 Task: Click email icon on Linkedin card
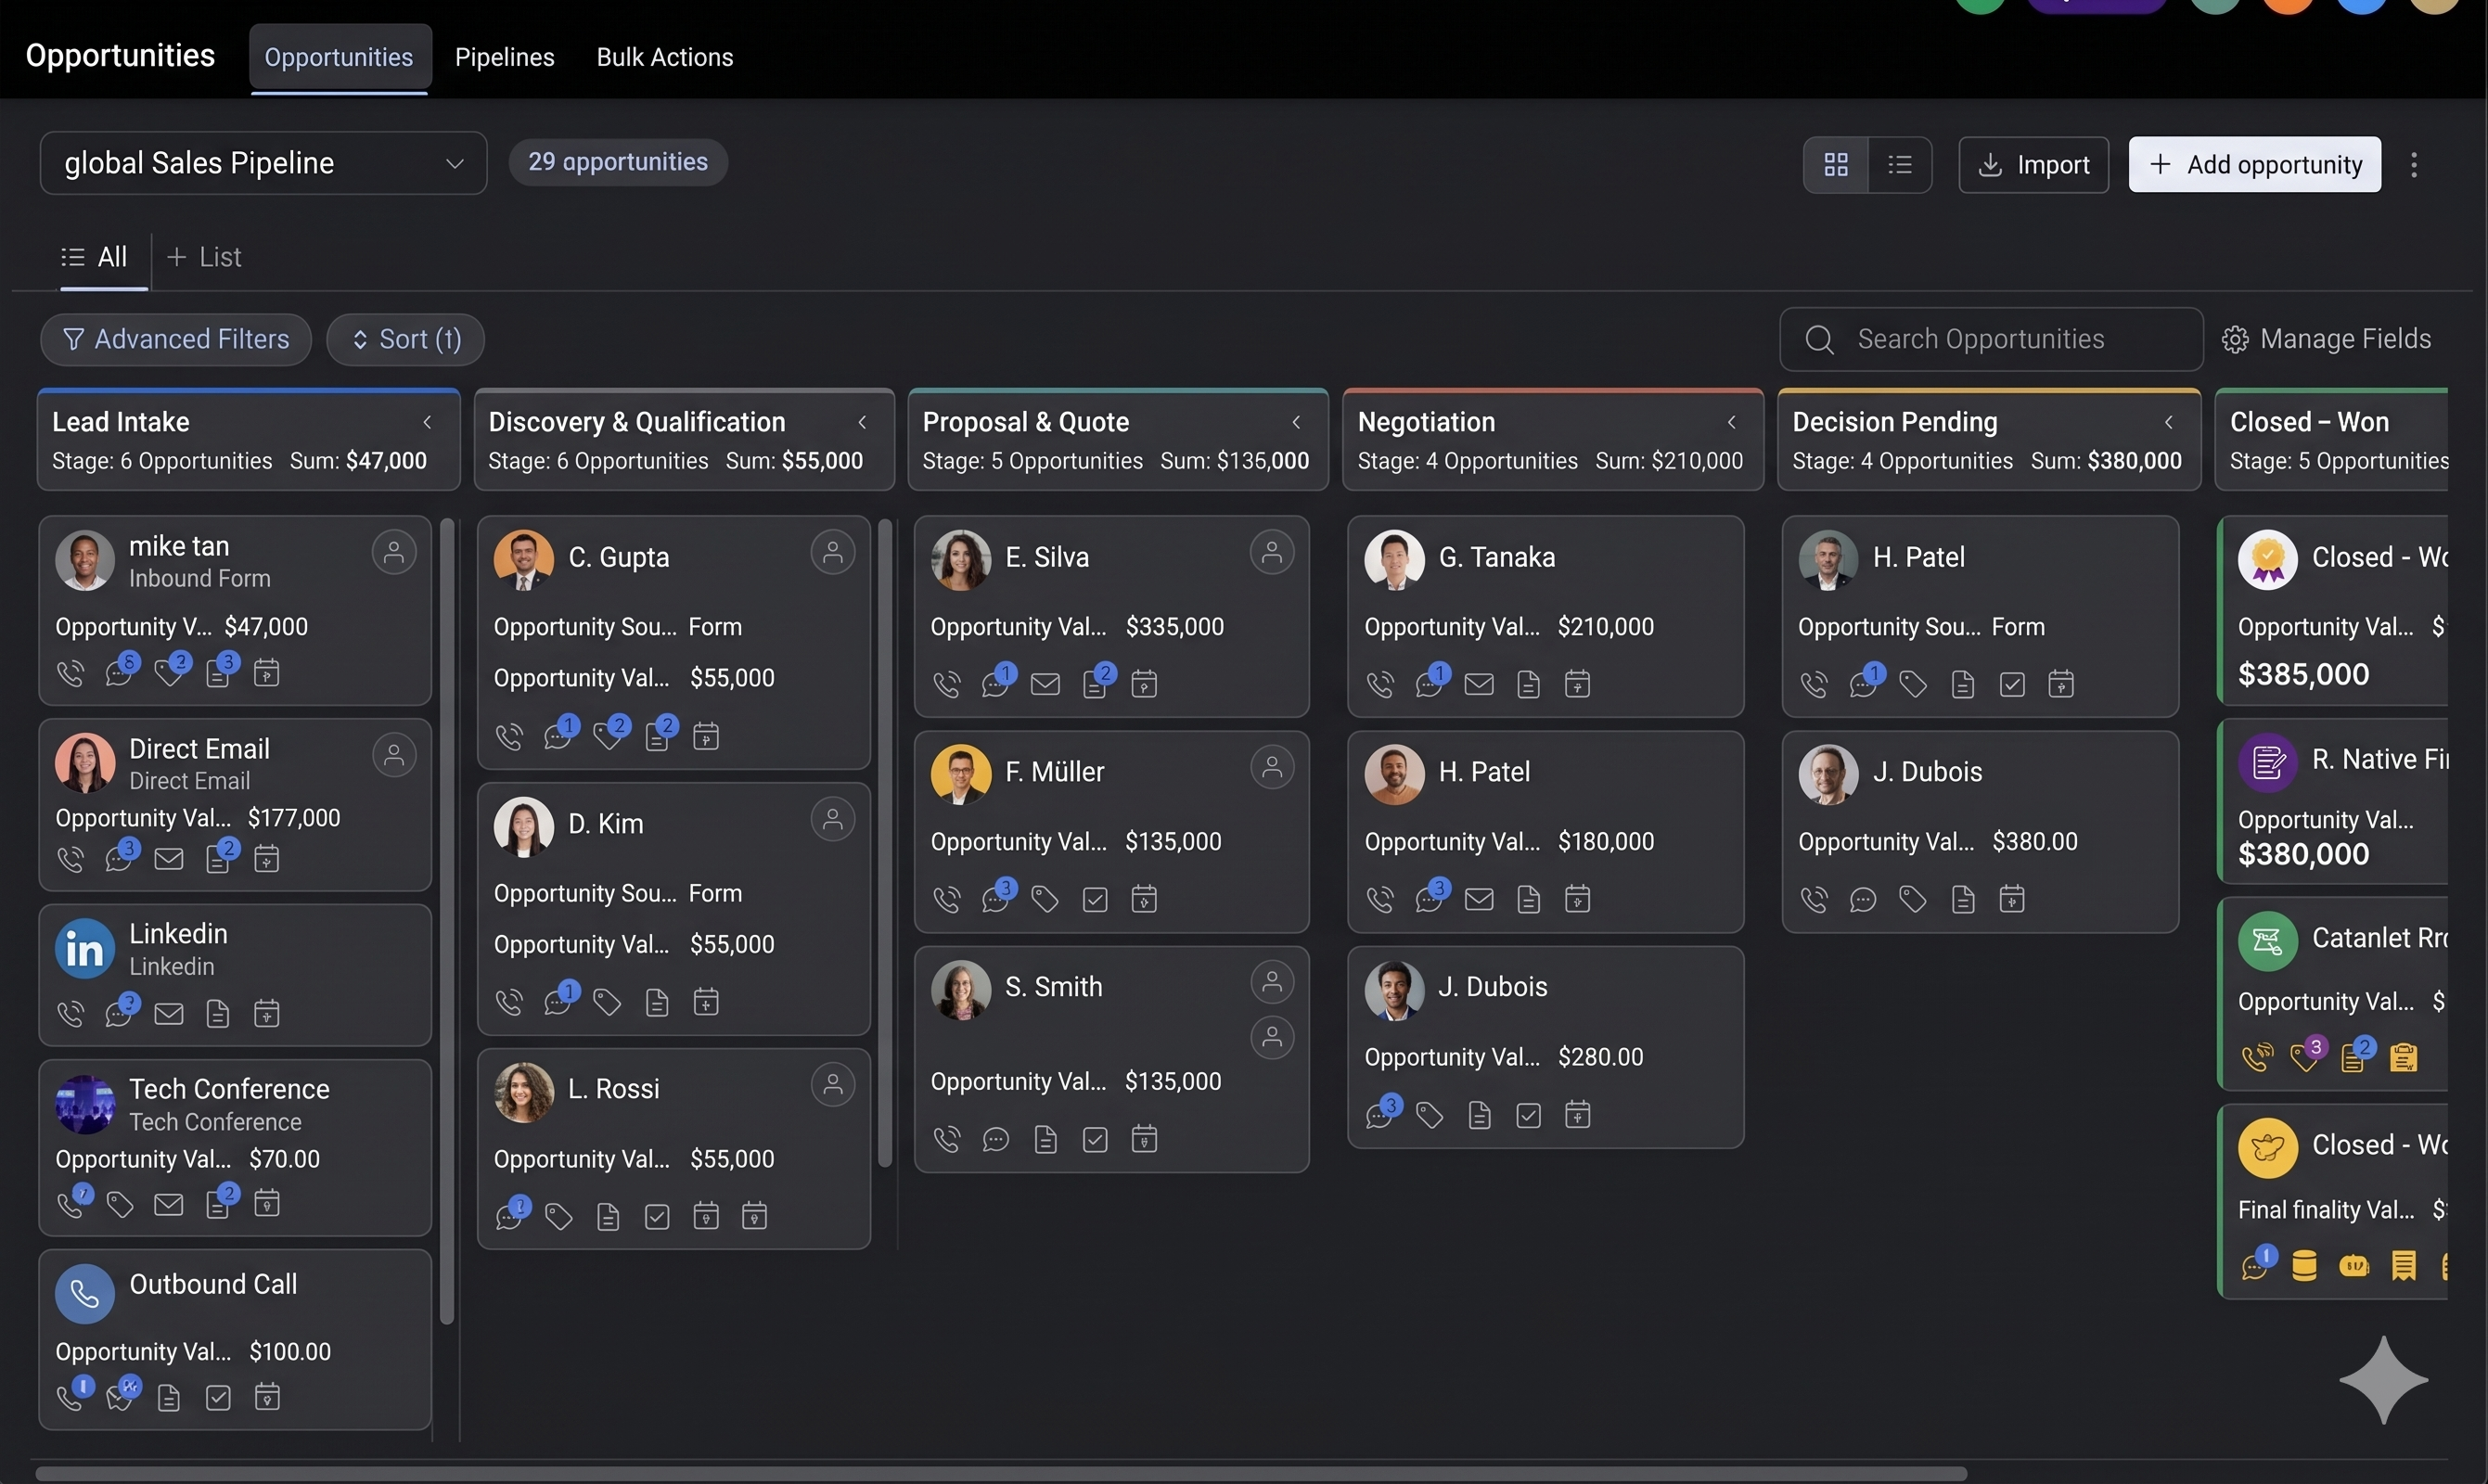169,1014
